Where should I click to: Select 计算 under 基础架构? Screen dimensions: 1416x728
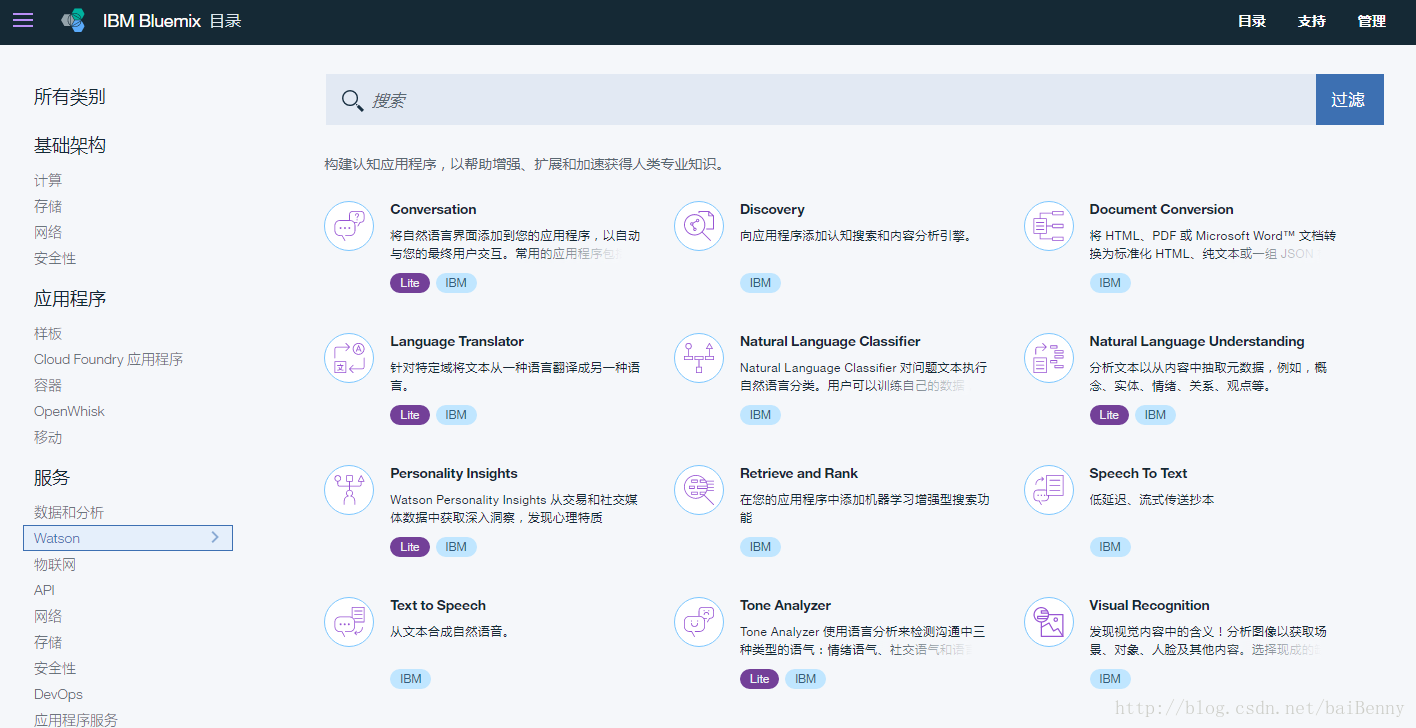[48, 180]
